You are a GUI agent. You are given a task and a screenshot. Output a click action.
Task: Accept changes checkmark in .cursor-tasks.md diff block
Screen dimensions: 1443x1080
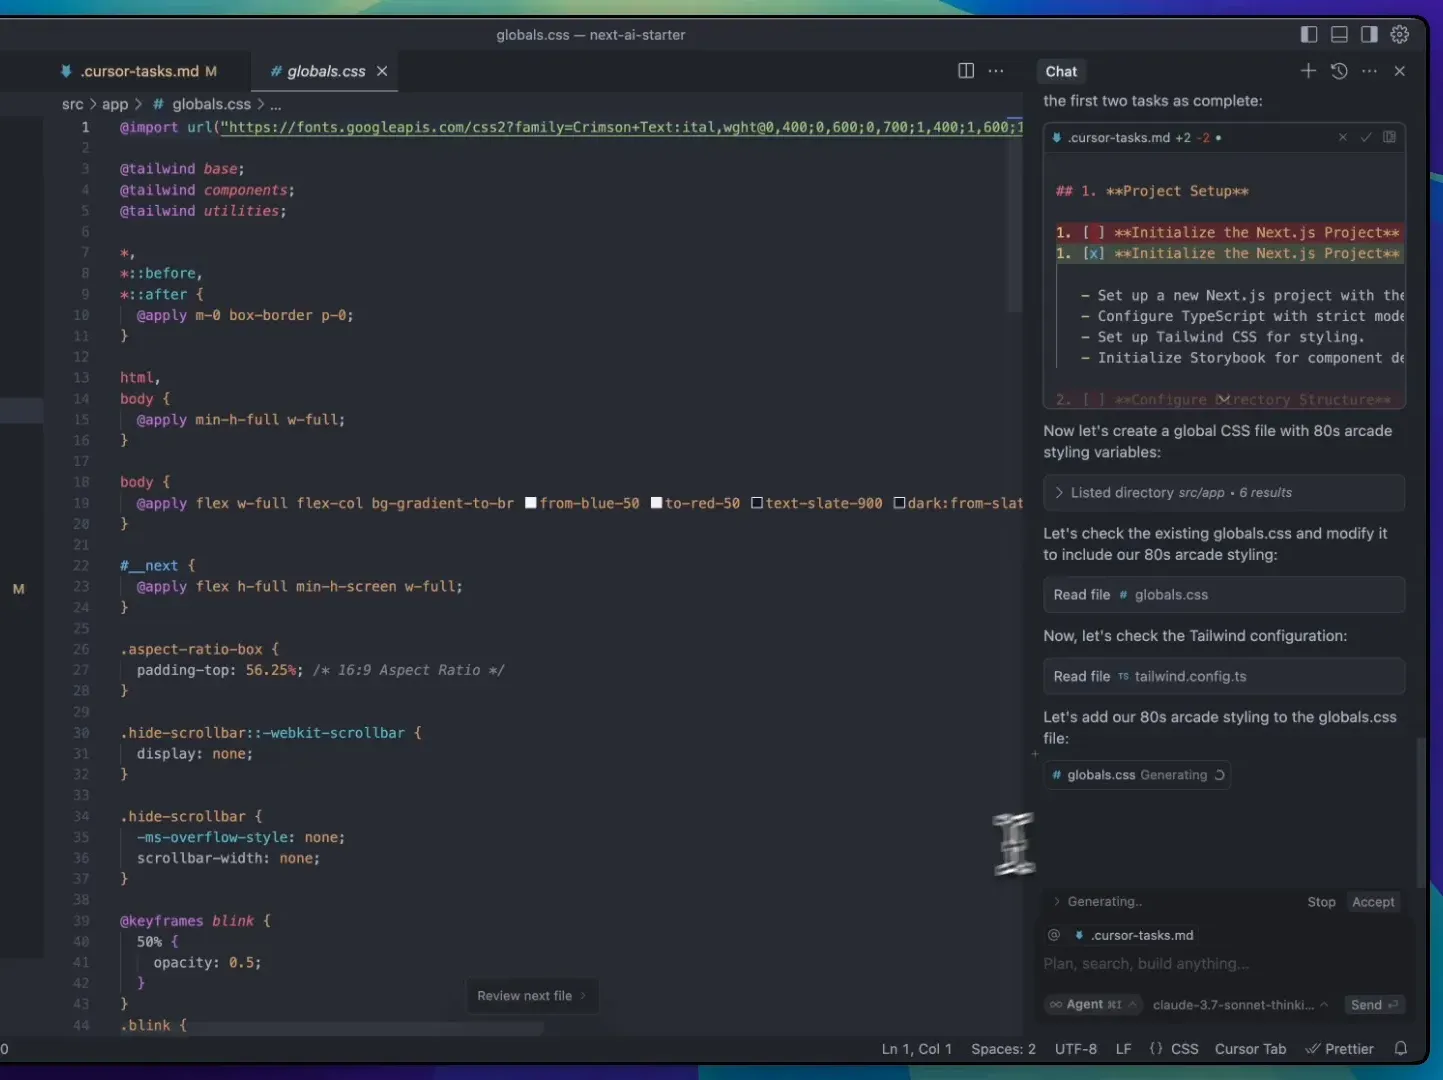coord(1366,137)
